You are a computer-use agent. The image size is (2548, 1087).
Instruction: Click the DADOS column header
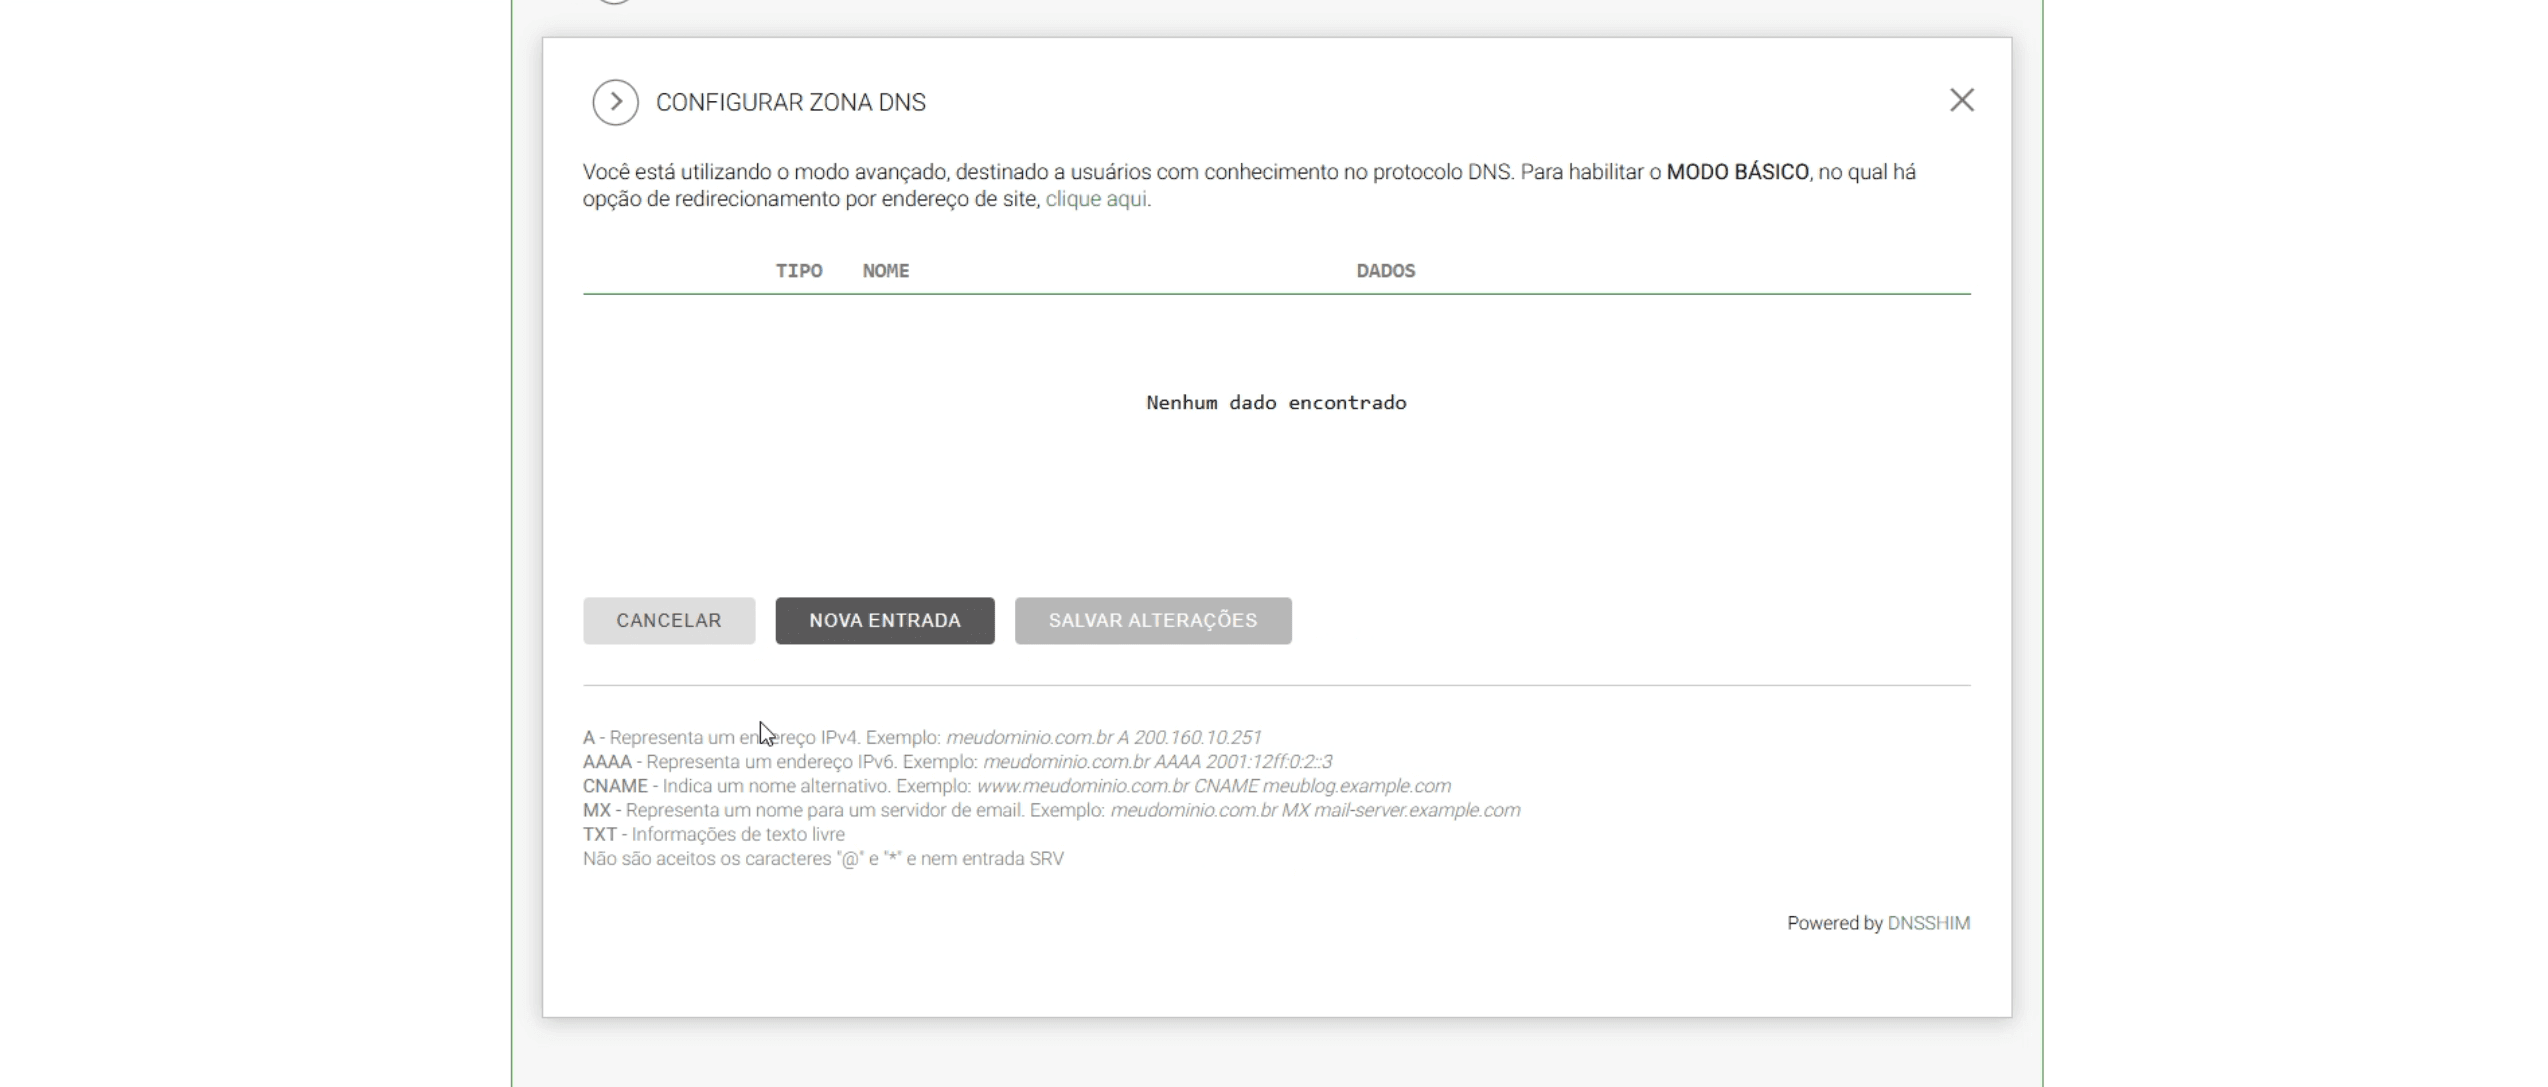(x=1385, y=271)
